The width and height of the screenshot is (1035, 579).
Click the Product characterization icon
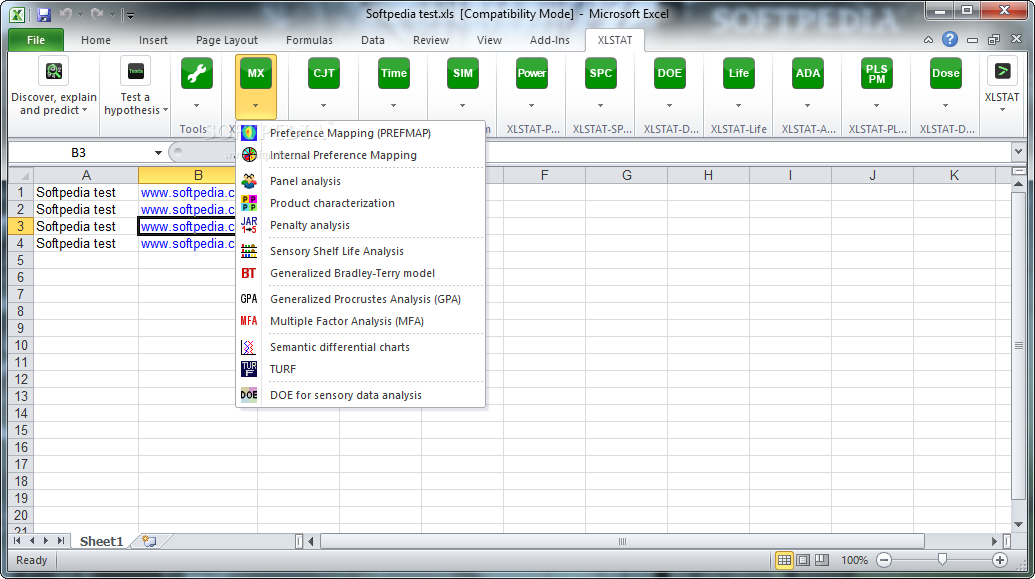(x=249, y=203)
